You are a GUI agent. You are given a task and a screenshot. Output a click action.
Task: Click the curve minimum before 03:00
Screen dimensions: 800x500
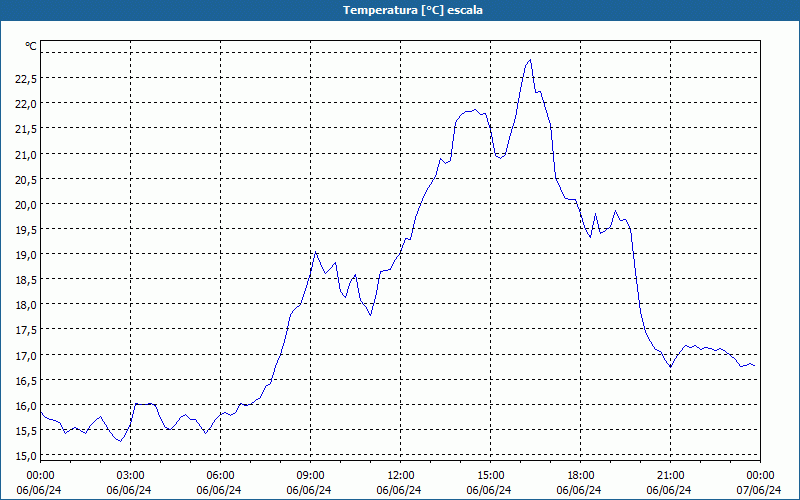pyautogui.click(x=120, y=441)
